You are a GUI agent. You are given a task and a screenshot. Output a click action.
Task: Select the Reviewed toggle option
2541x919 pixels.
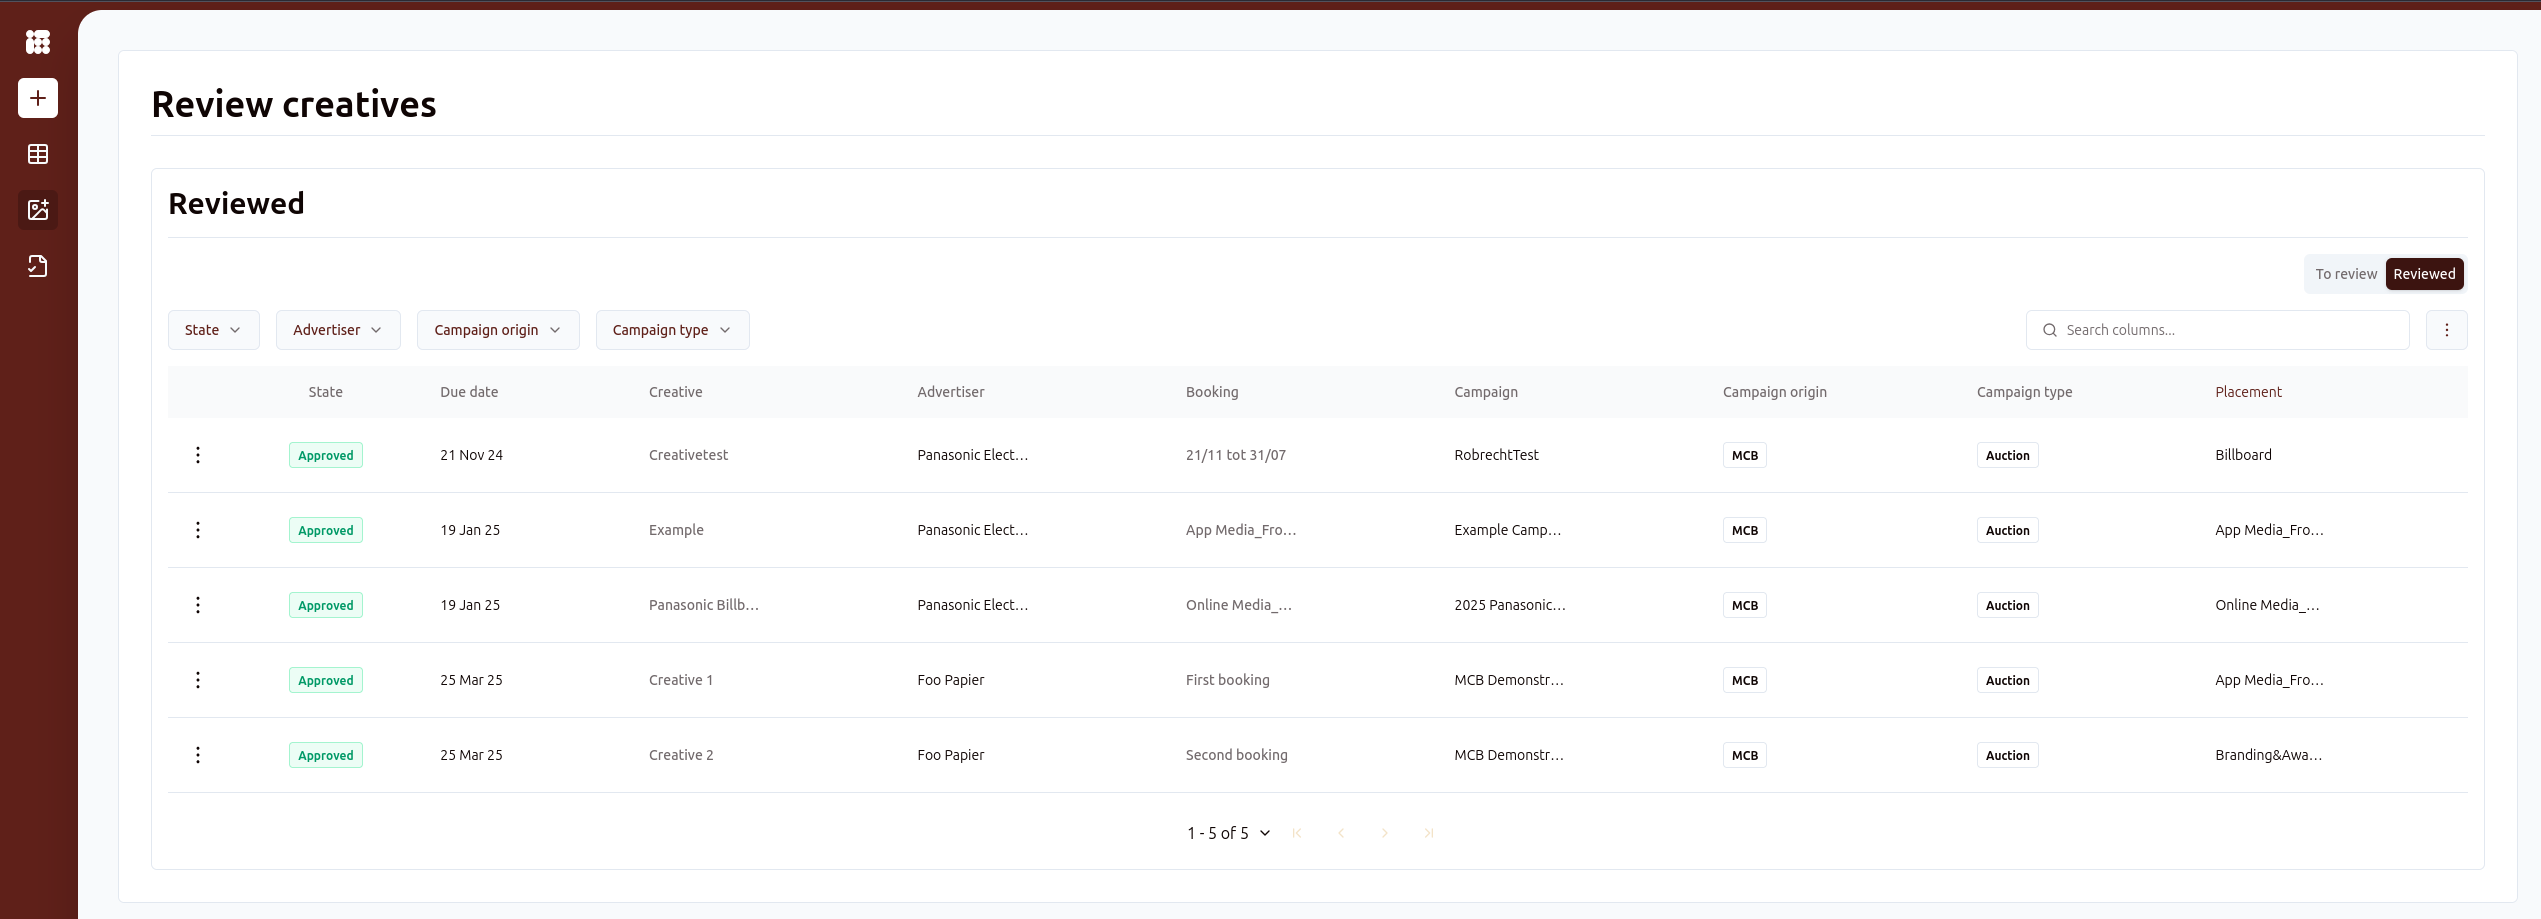(x=2423, y=274)
